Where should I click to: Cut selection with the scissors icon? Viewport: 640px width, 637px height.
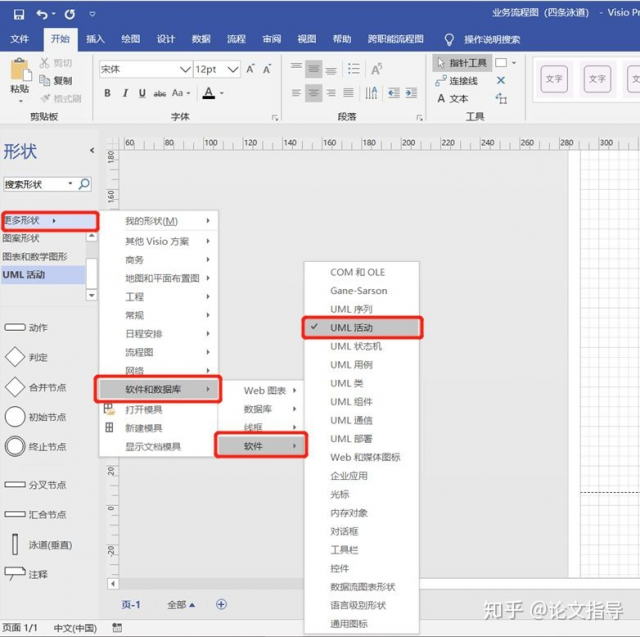point(44,63)
